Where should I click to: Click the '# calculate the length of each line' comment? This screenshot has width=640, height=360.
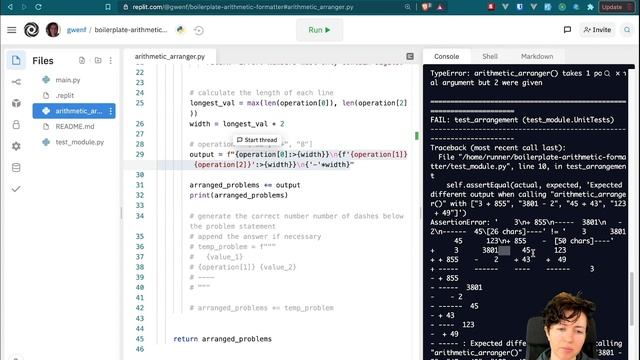click(x=261, y=93)
